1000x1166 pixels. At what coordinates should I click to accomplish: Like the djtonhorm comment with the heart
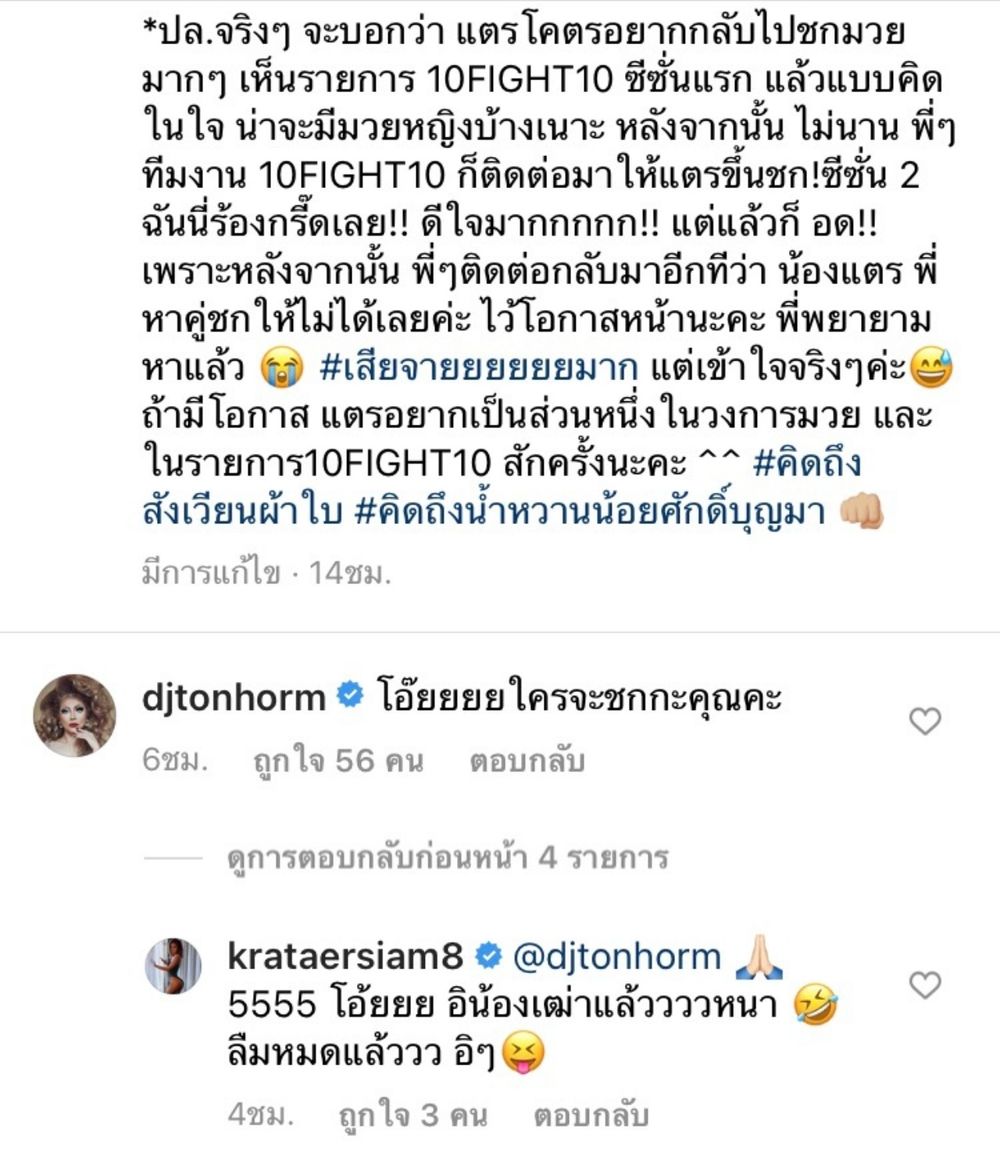[925, 721]
